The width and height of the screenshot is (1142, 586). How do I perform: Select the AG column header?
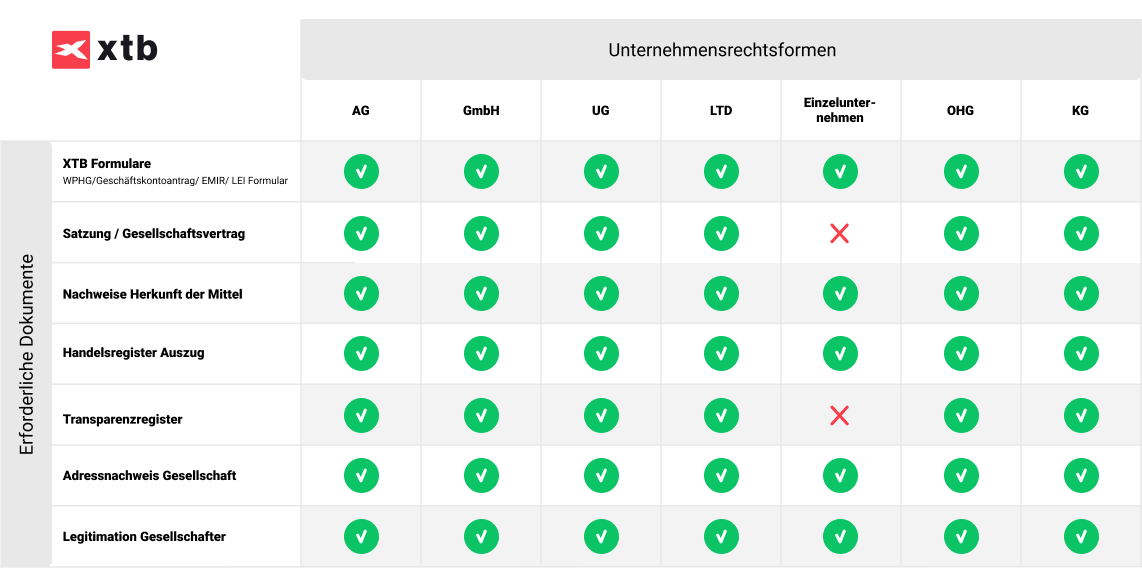(361, 111)
